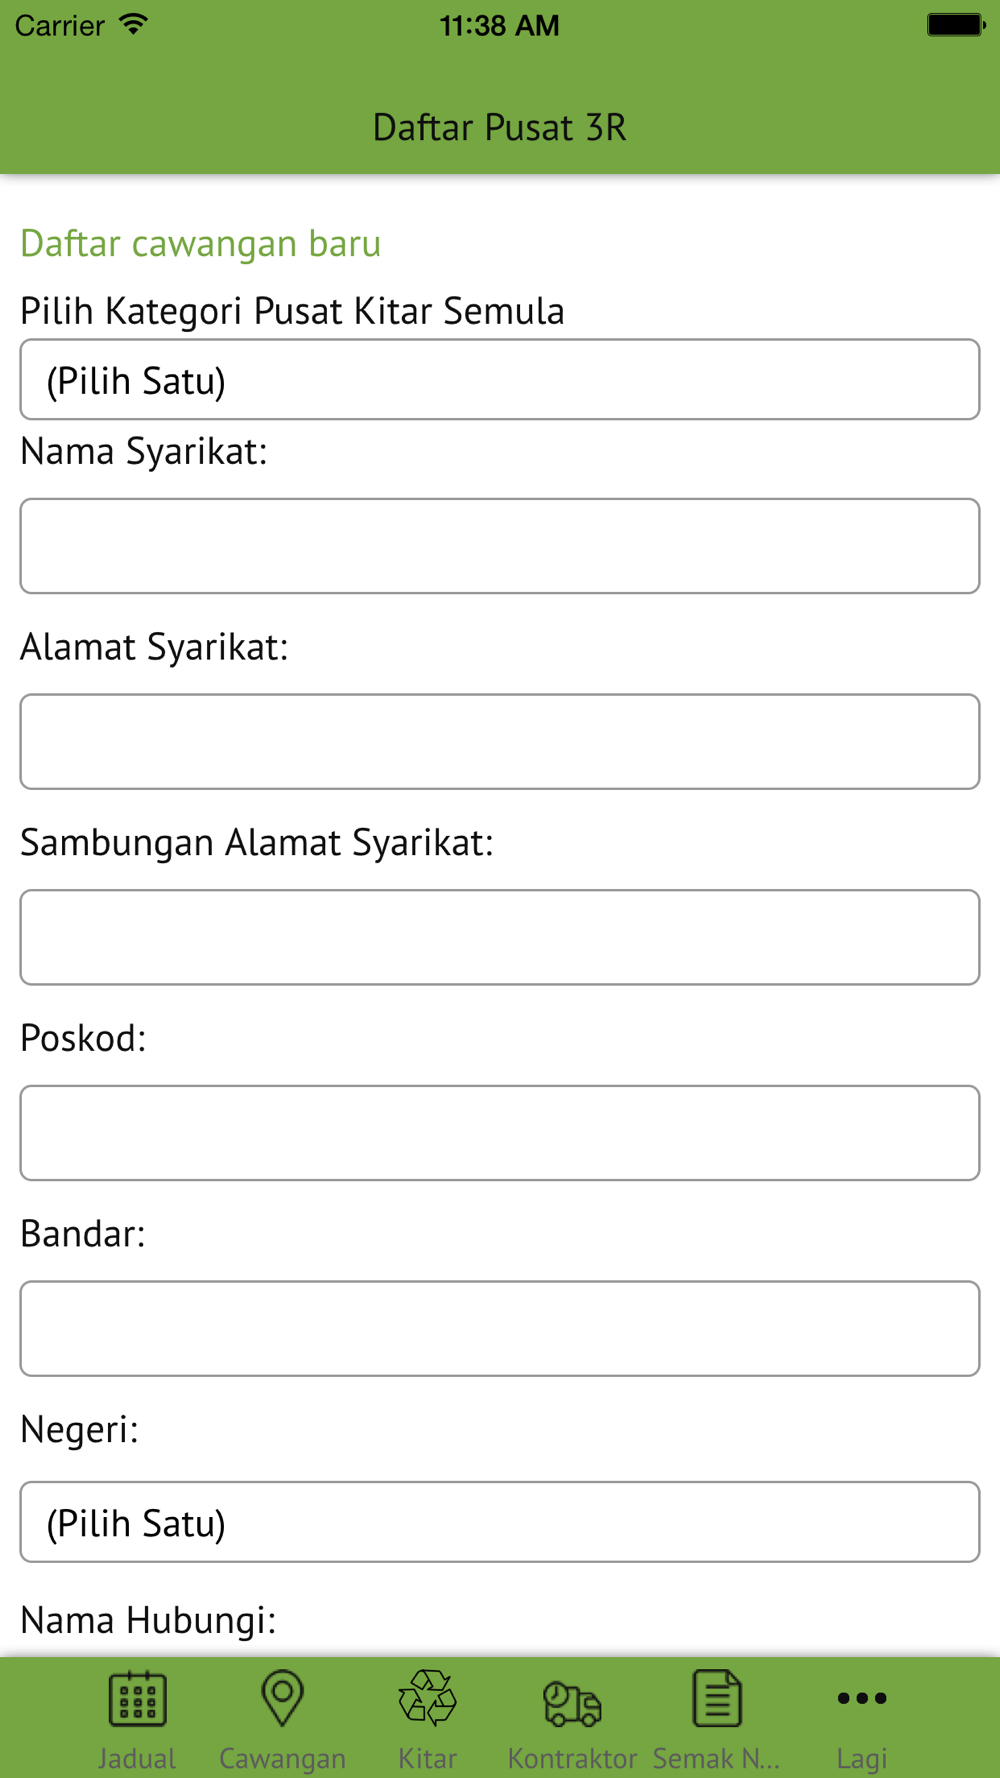Tap the Wi-Fi signal icon
The height and width of the screenshot is (1778, 1000).
[133, 25]
